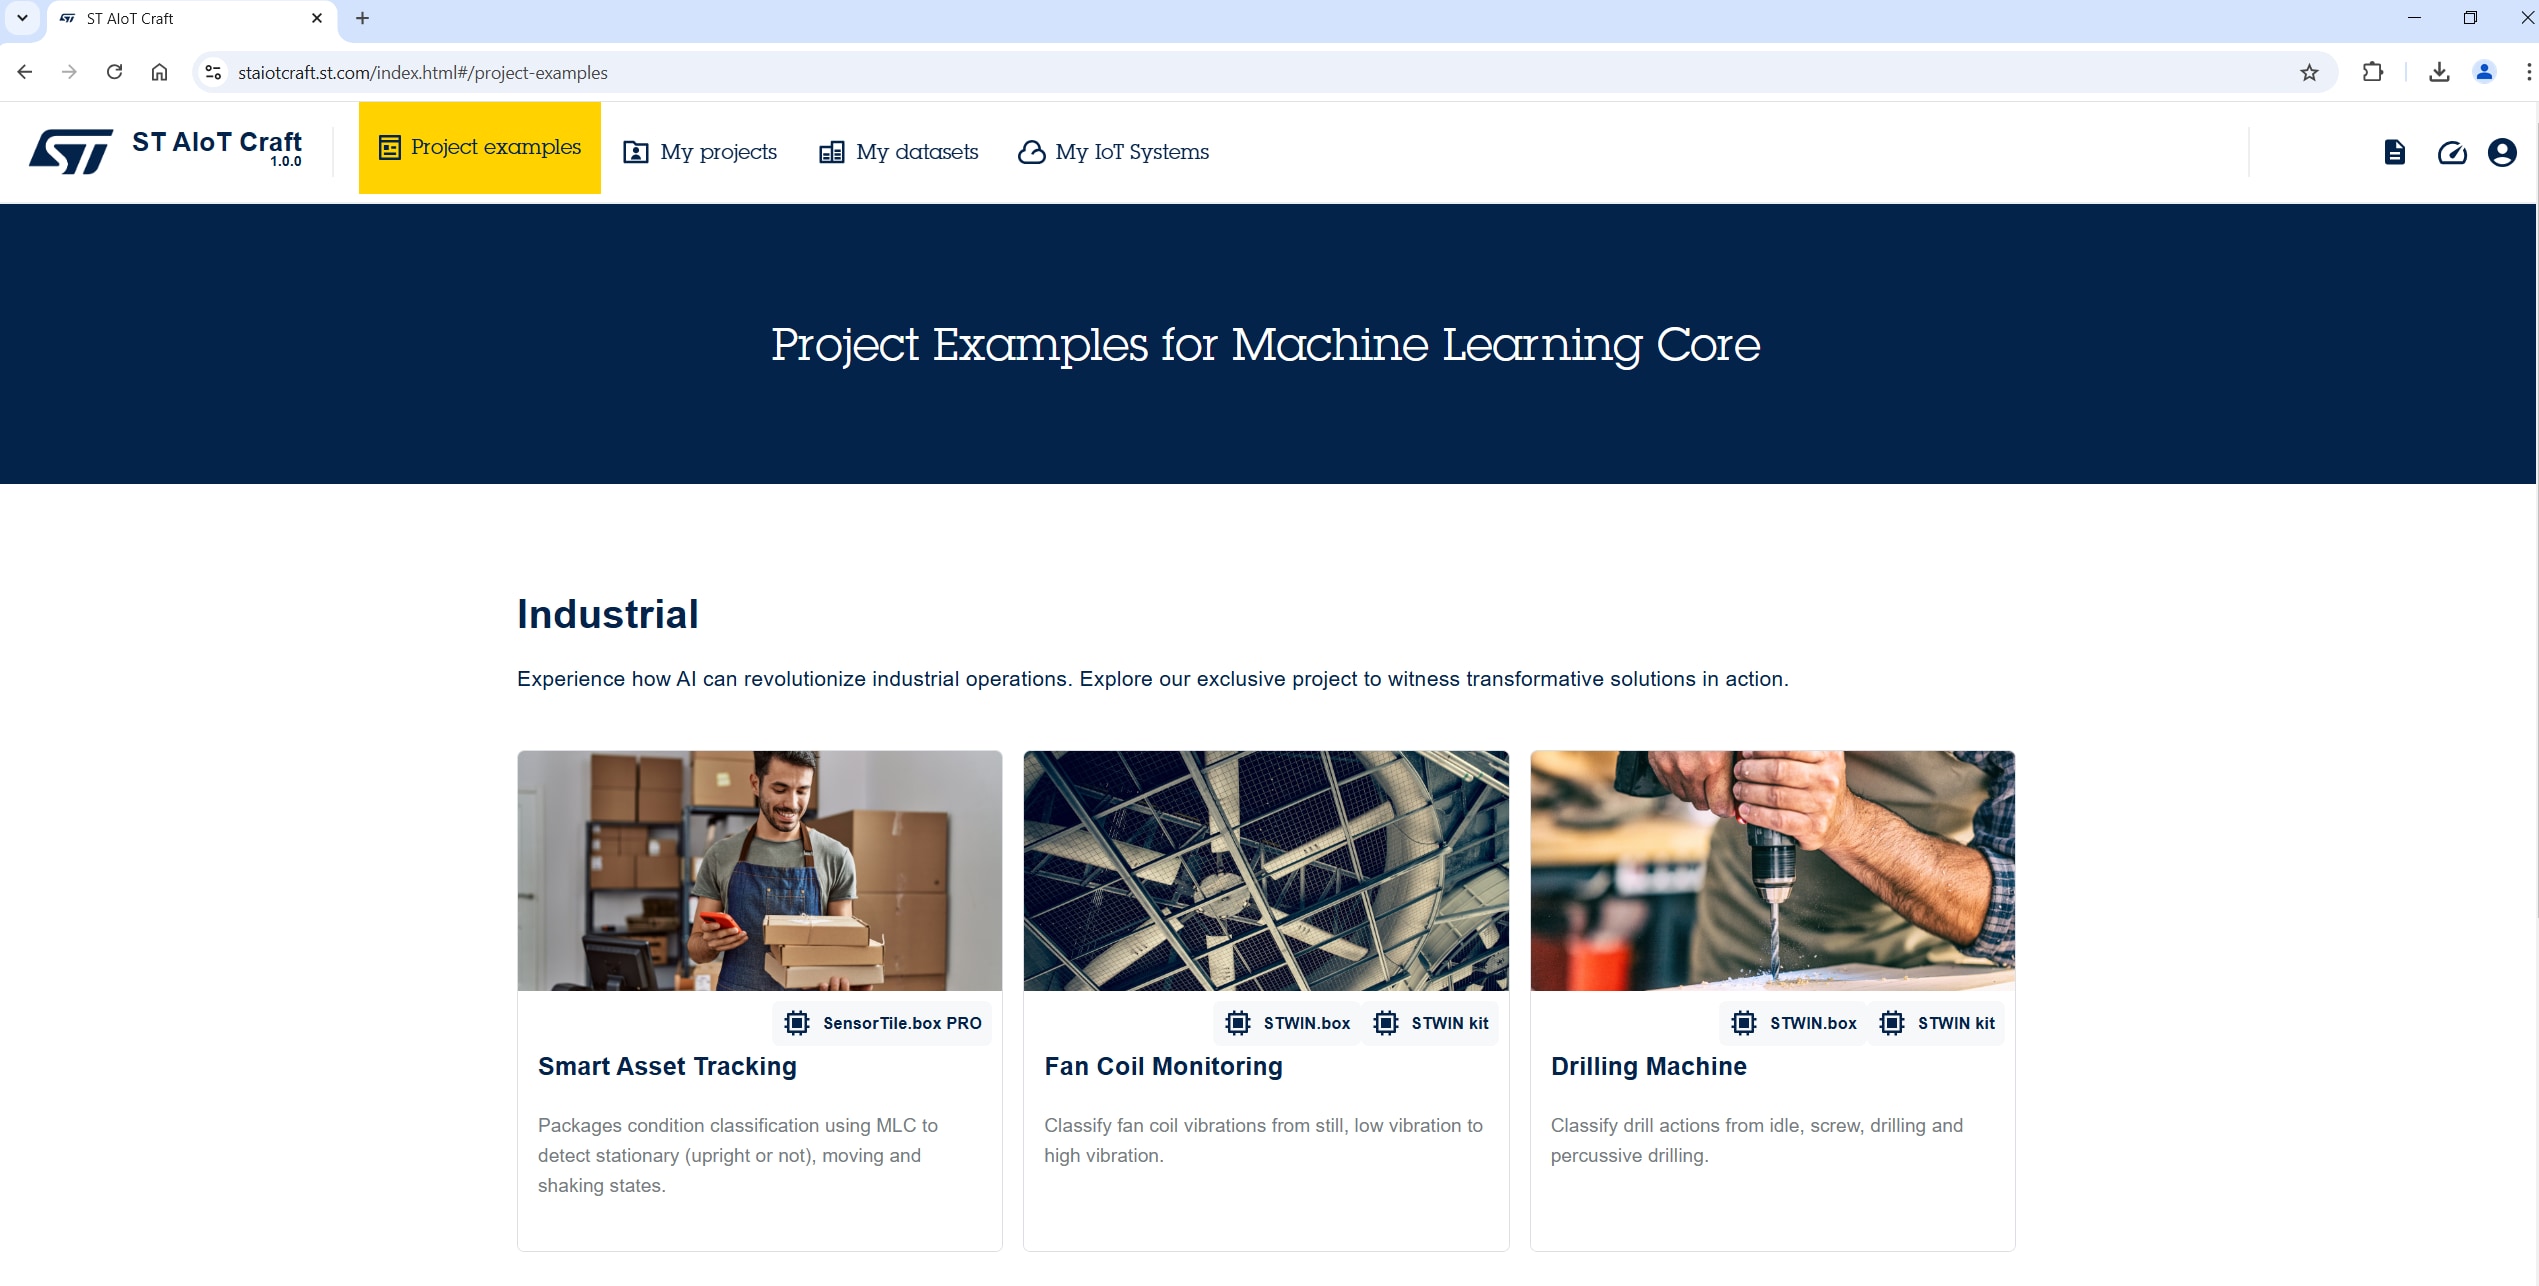This screenshot has height=1286, width=2539.
Task: Open Fan Coil Monitoring project title
Action: coord(1163,1066)
